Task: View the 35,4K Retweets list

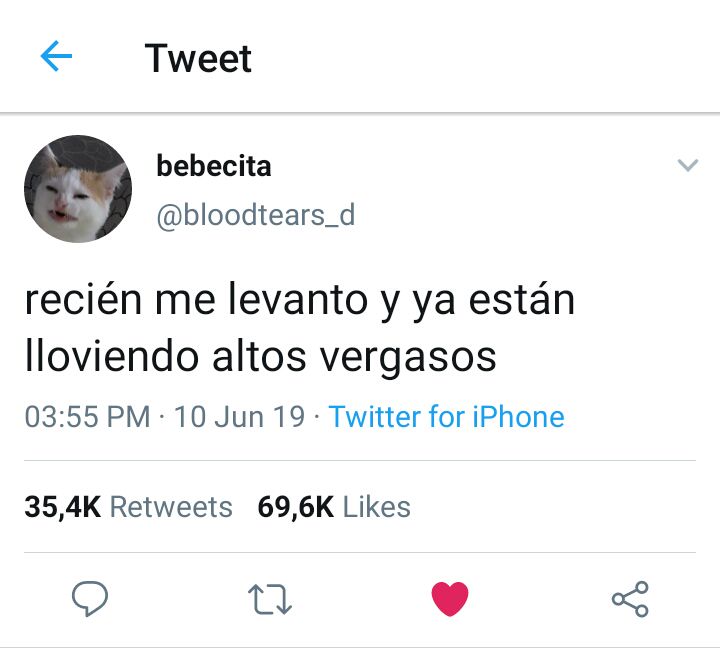Action: click(129, 507)
